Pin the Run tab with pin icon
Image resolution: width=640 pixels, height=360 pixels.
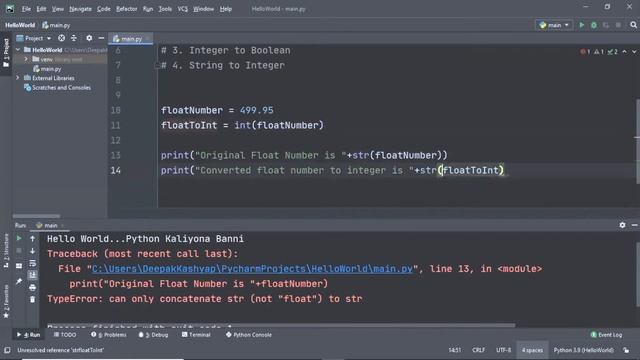19,281
